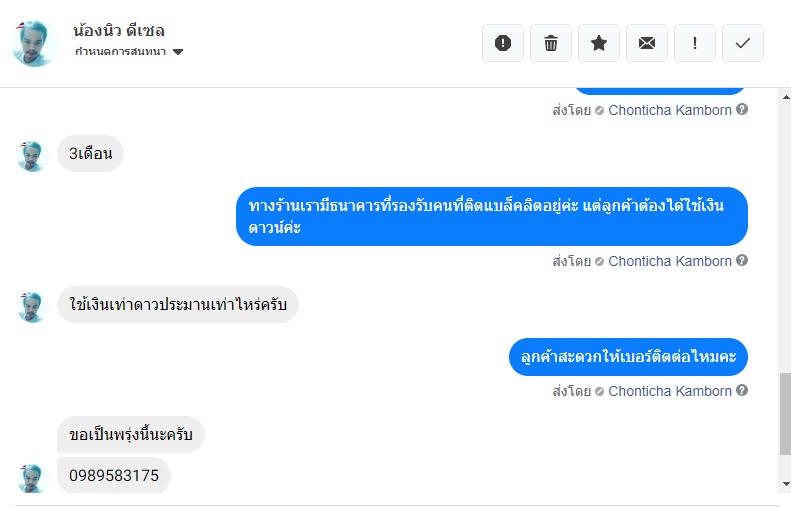Viewport: 791px width, 507px height.
Task: Click the phone number 0989583175 message
Action: (x=114, y=476)
